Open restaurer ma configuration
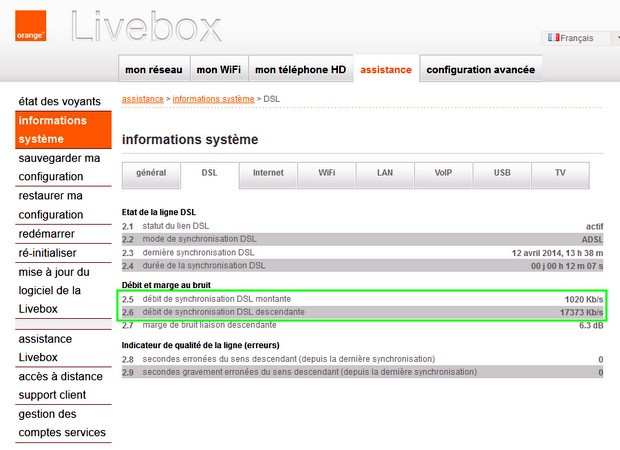Screen dimensions: 620x450 [x=63, y=205]
